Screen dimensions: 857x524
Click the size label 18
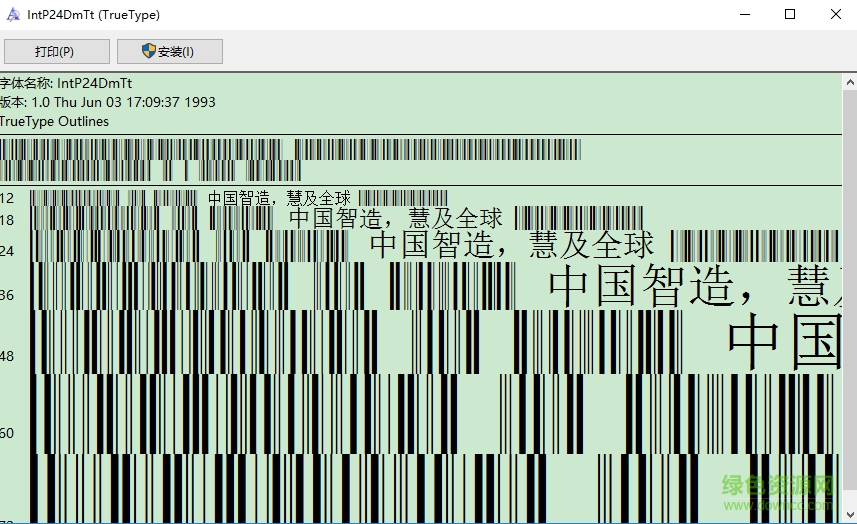coord(7,220)
